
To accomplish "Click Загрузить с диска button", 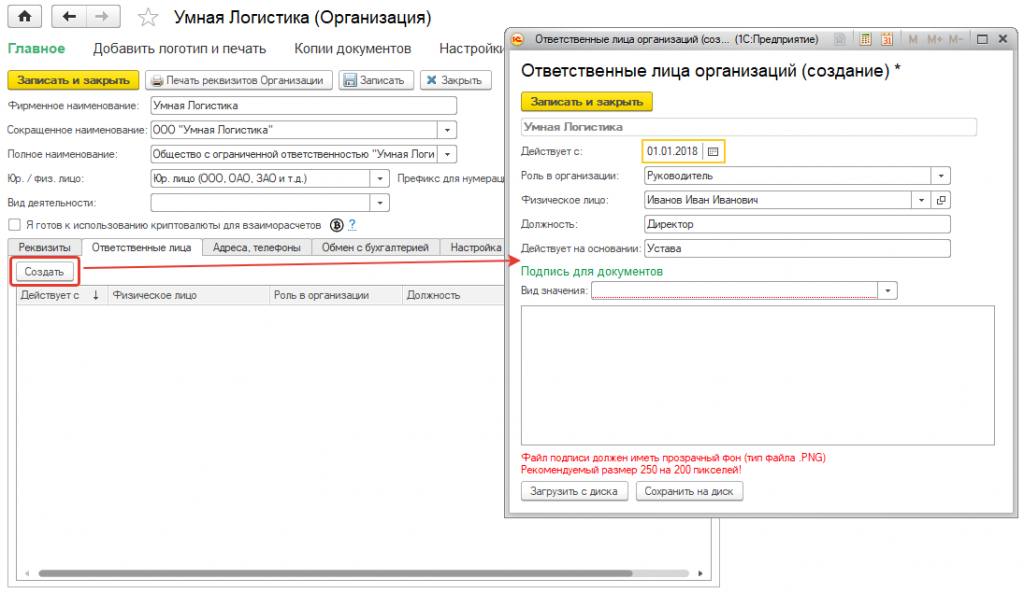I will point(574,491).
